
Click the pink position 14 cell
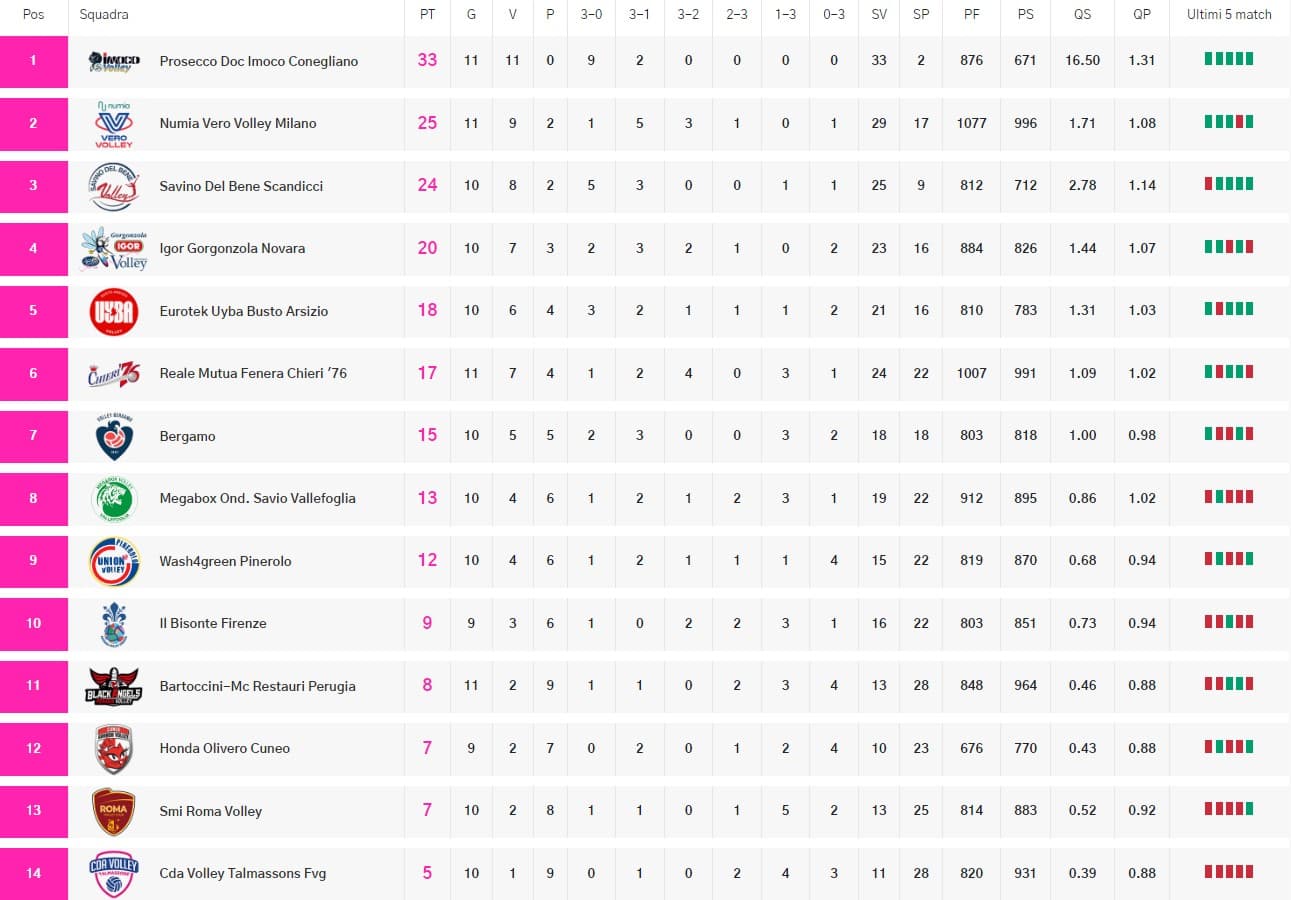[34, 873]
